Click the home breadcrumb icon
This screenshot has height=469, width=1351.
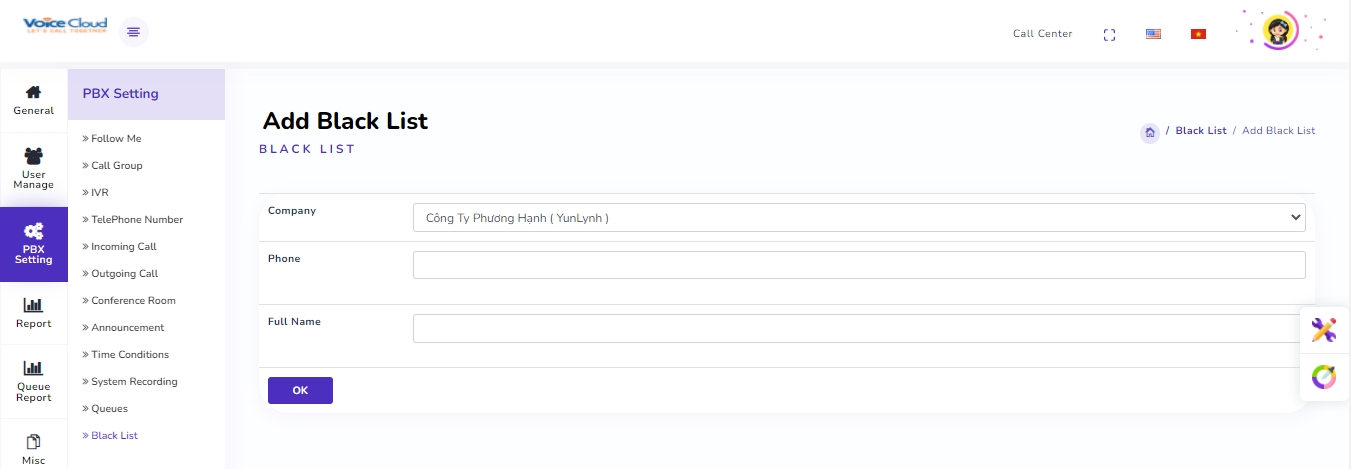pos(1150,132)
